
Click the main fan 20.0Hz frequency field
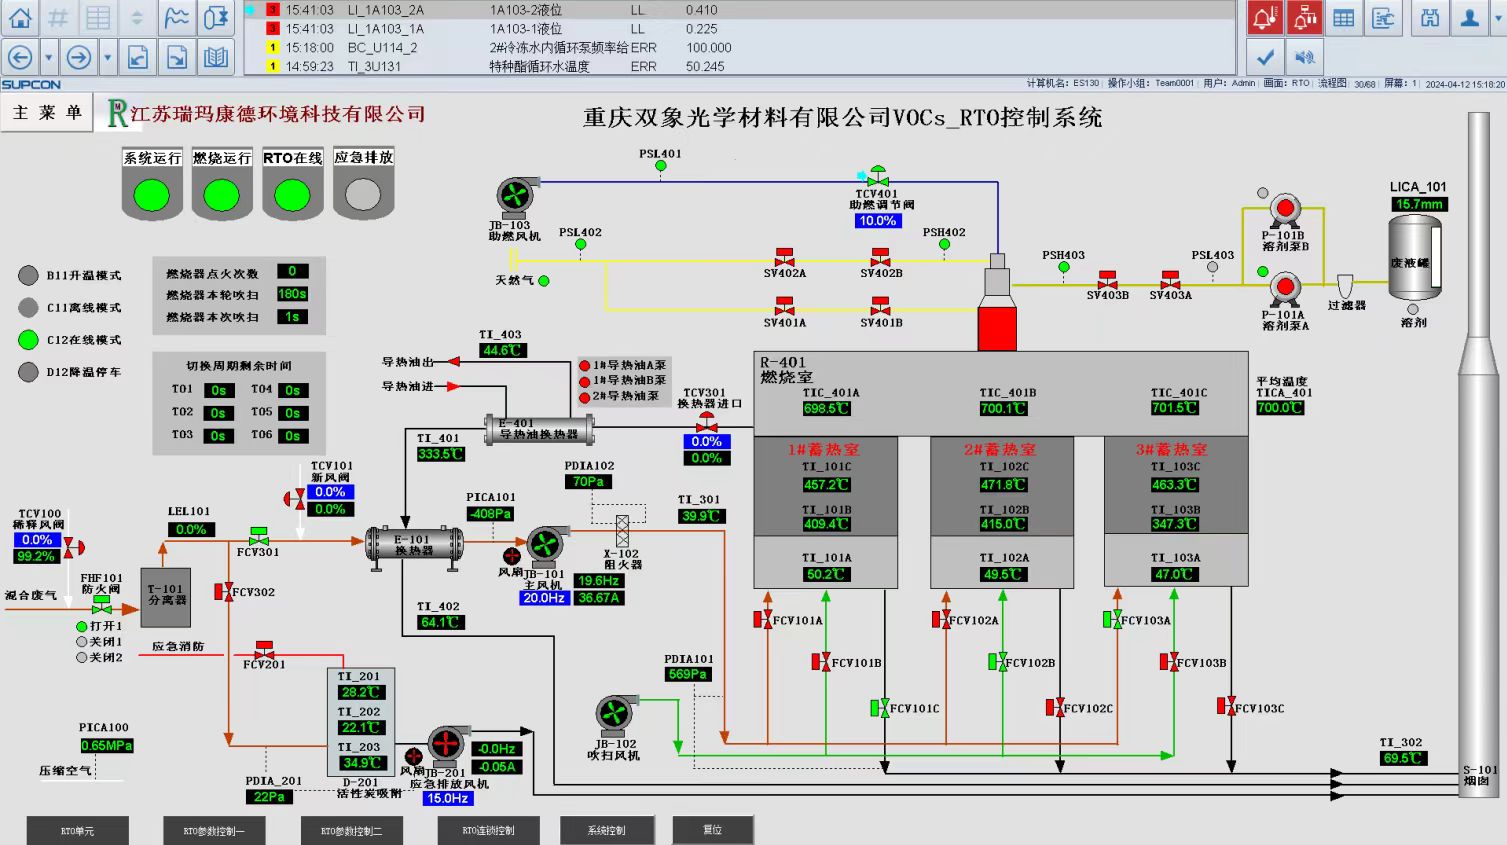tap(544, 598)
